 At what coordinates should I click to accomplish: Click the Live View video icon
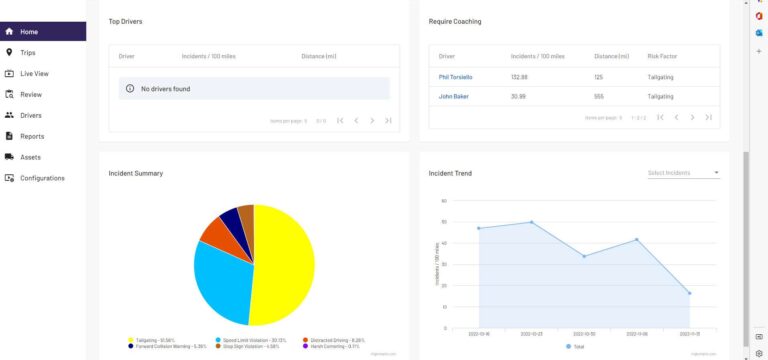click(x=9, y=73)
